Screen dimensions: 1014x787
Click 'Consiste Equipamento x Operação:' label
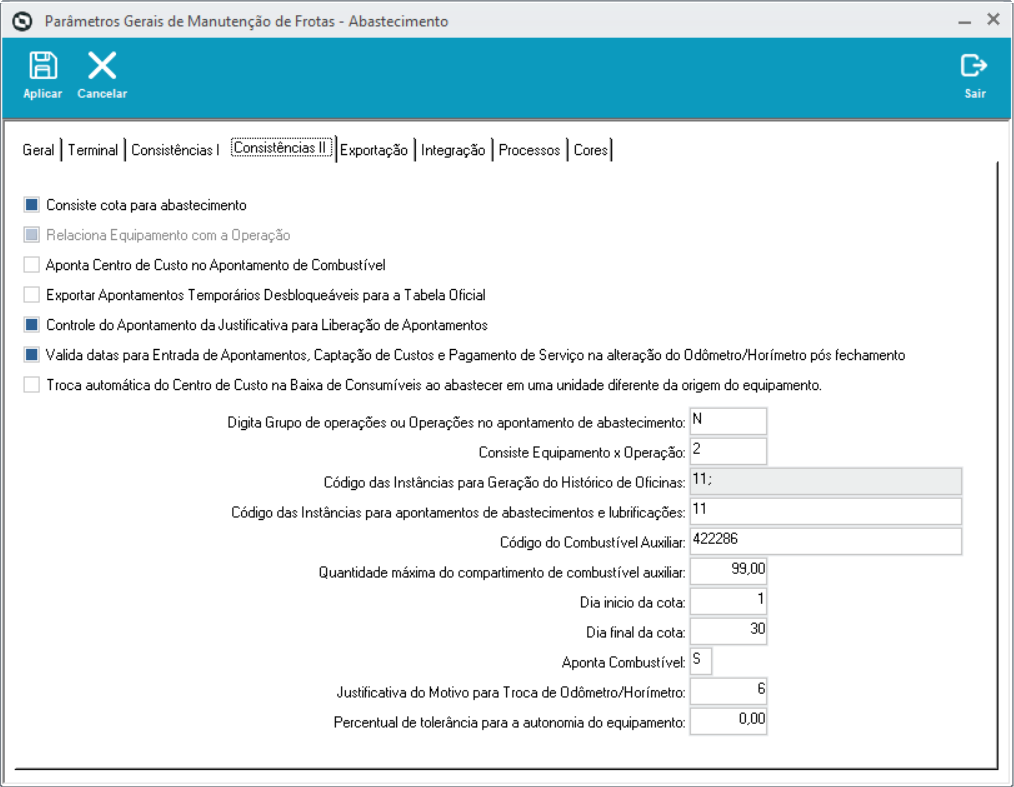click(x=582, y=453)
